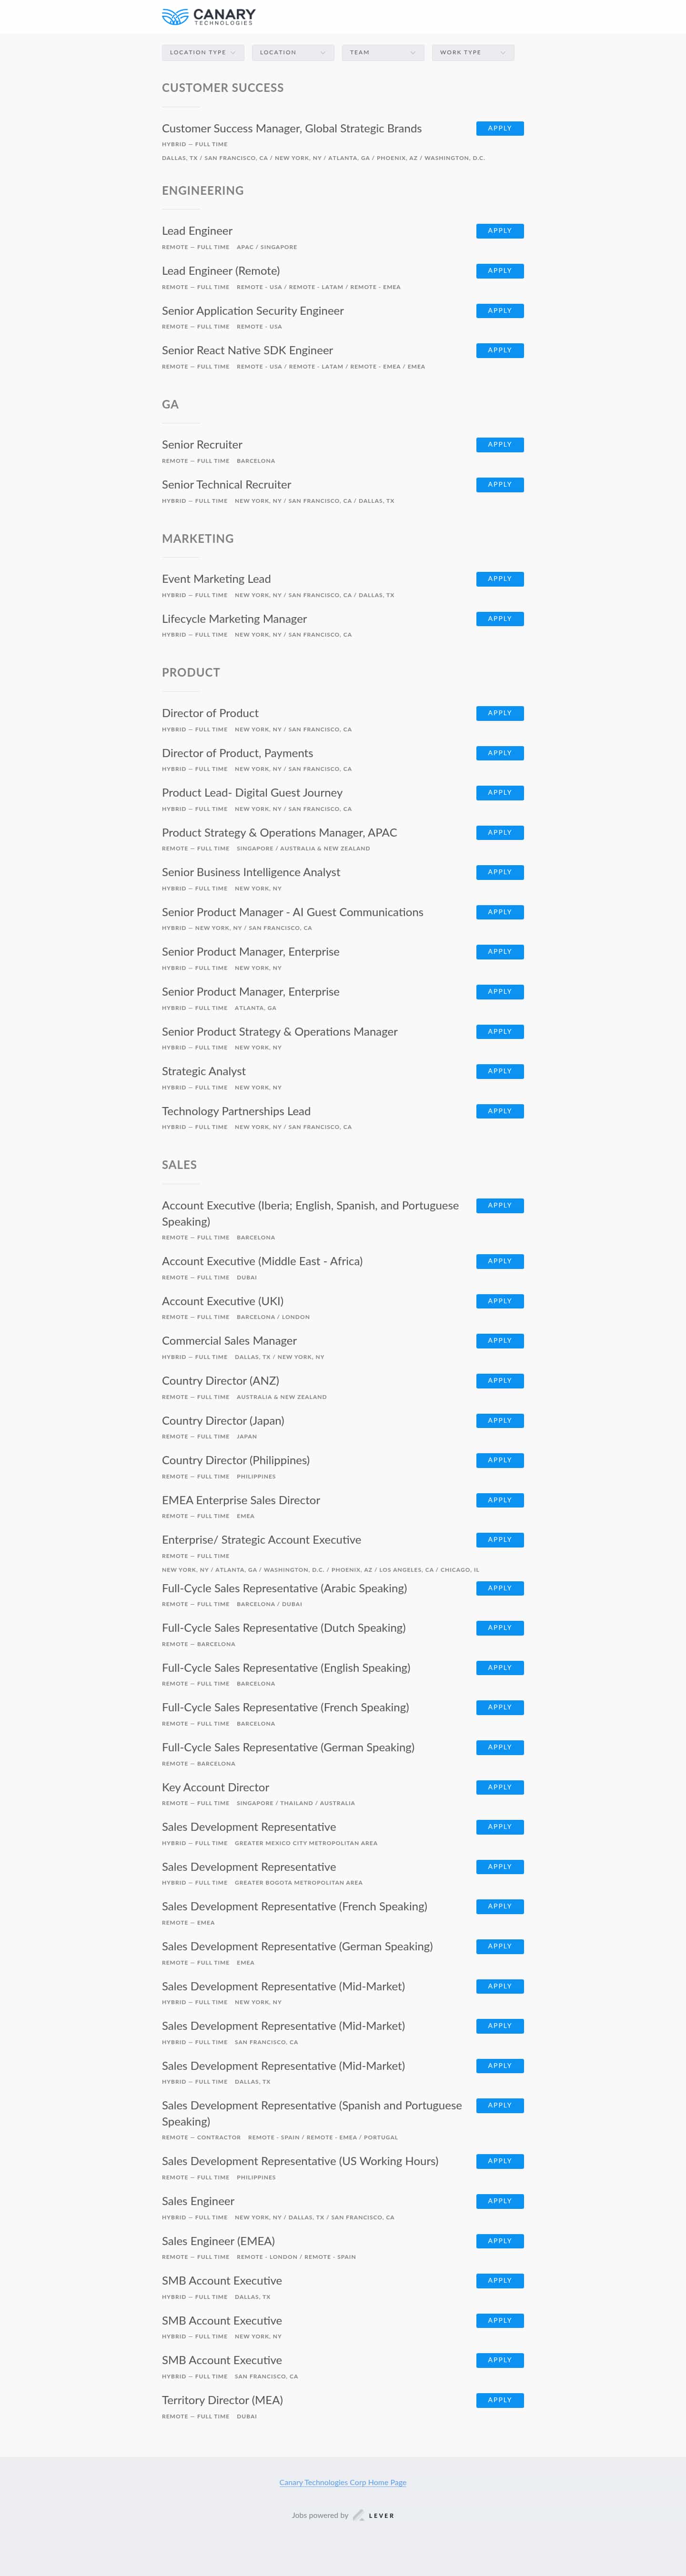Click the Lever logo in footer

tap(374, 2515)
